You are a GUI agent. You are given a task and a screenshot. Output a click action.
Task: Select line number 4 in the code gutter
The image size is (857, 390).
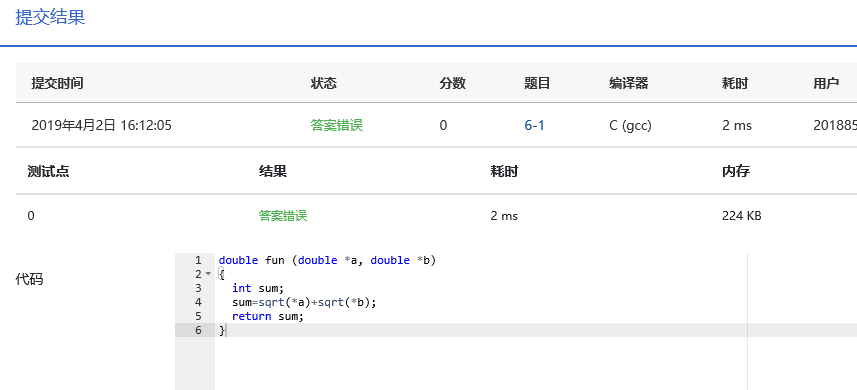(198, 302)
